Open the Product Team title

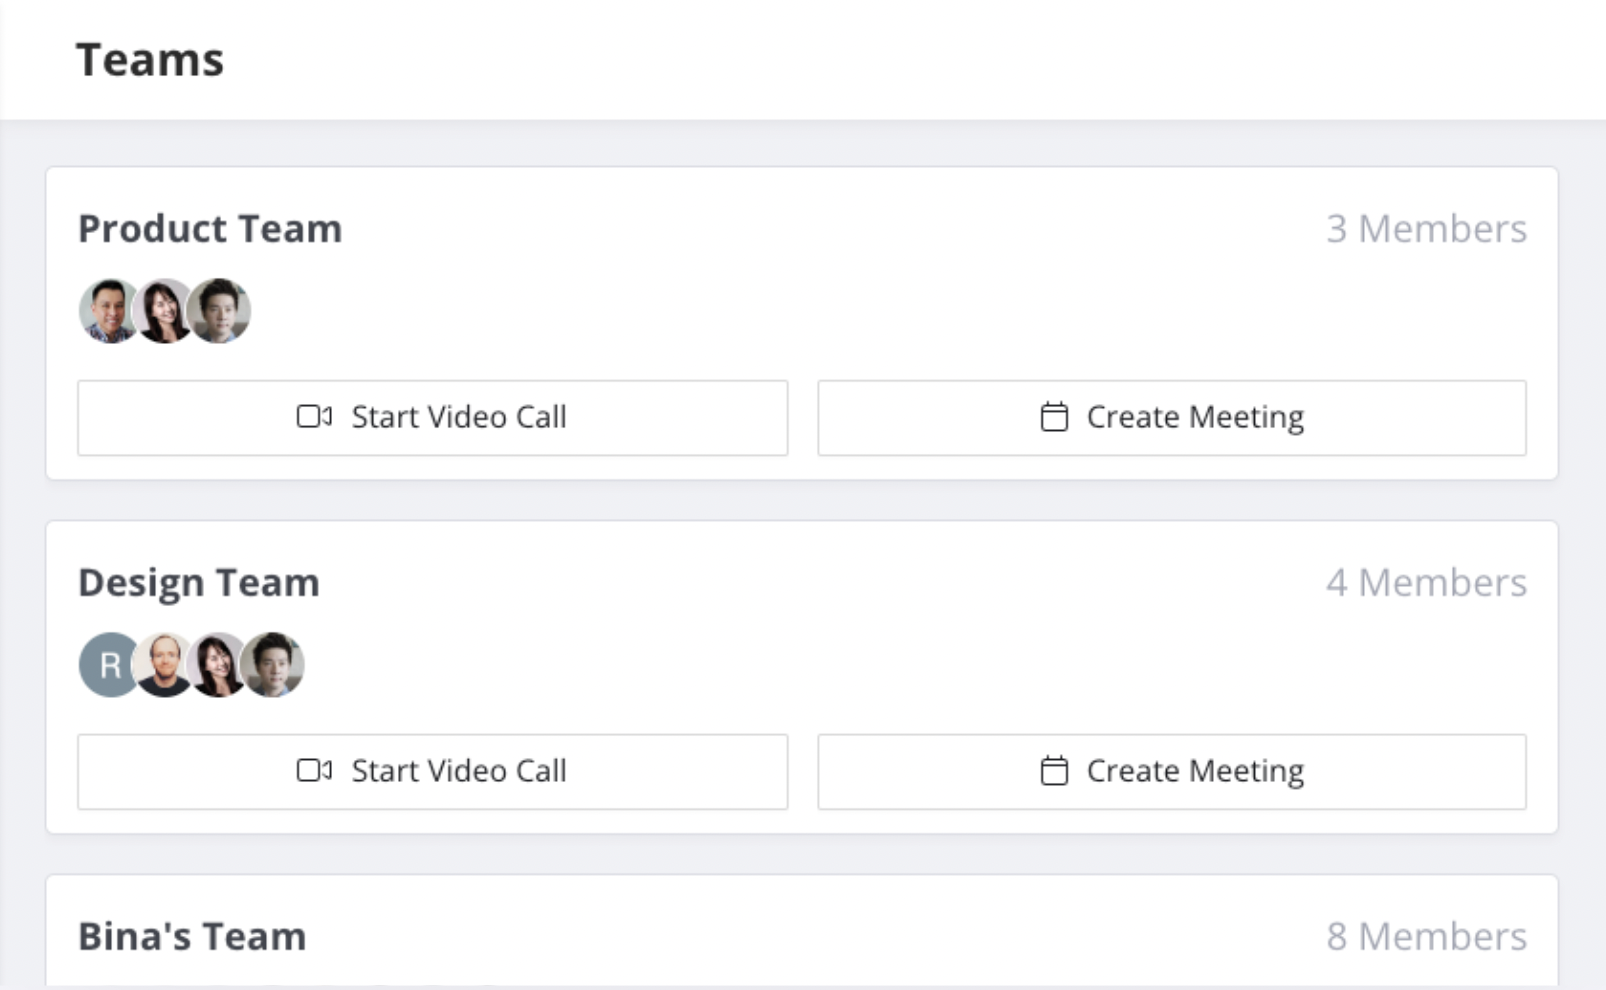click(210, 229)
